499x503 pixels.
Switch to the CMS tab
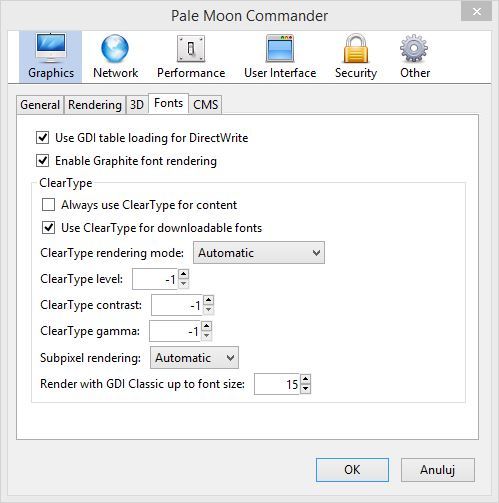[205, 105]
